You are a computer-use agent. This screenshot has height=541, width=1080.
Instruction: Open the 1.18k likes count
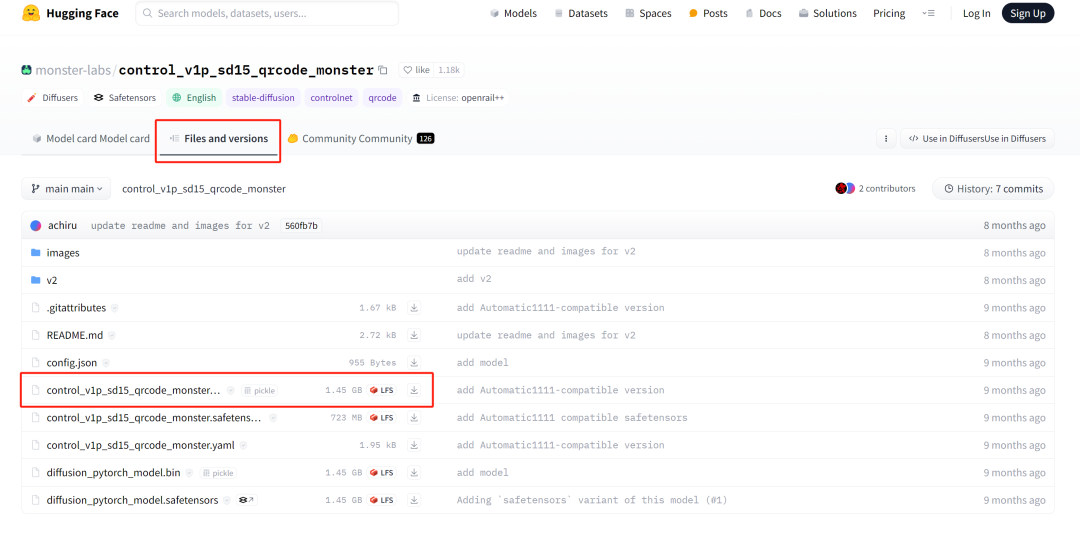pos(450,70)
